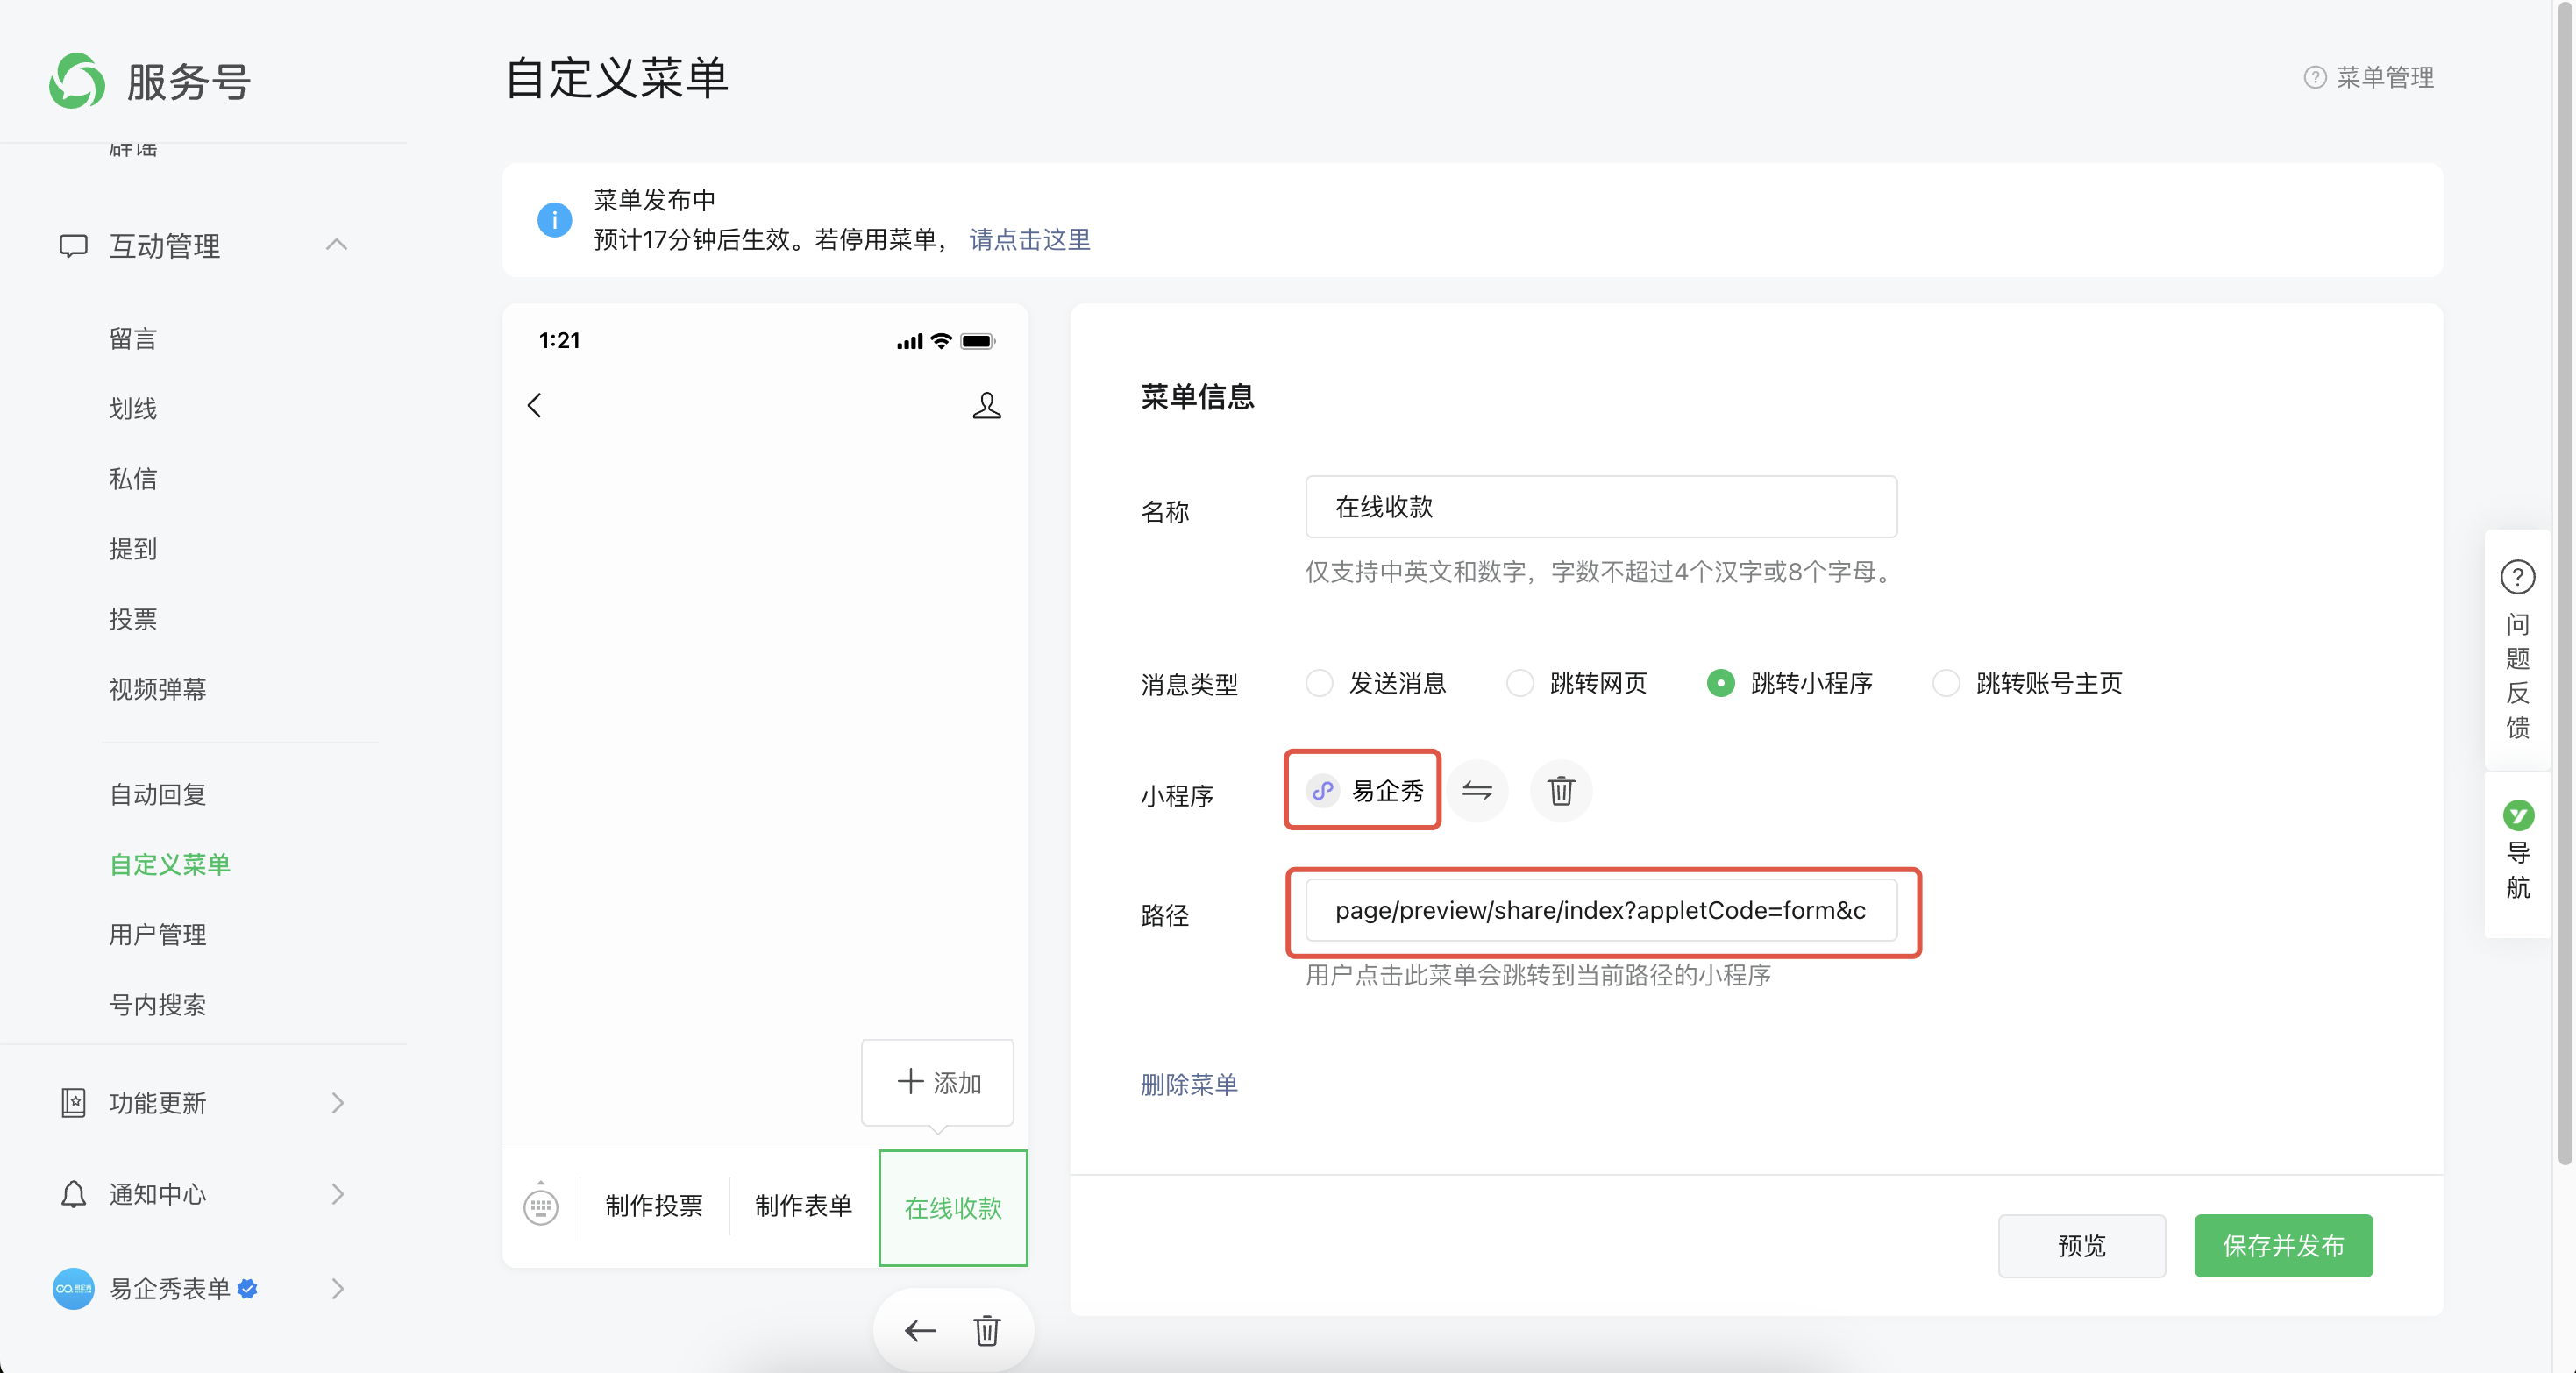The height and width of the screenshot is (1373, 2576).
Task: Click the left-arrow move menu icon
Action: pos(919,1330)
